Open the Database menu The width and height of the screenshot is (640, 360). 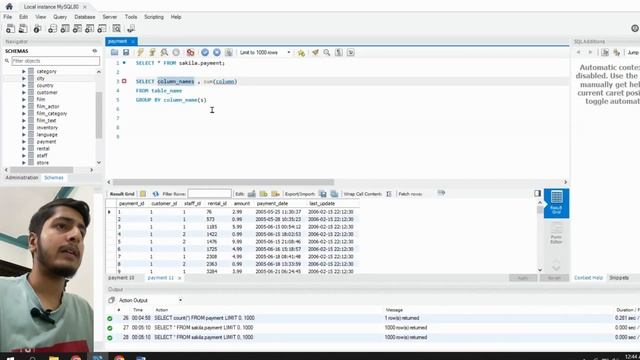(85, 17)
